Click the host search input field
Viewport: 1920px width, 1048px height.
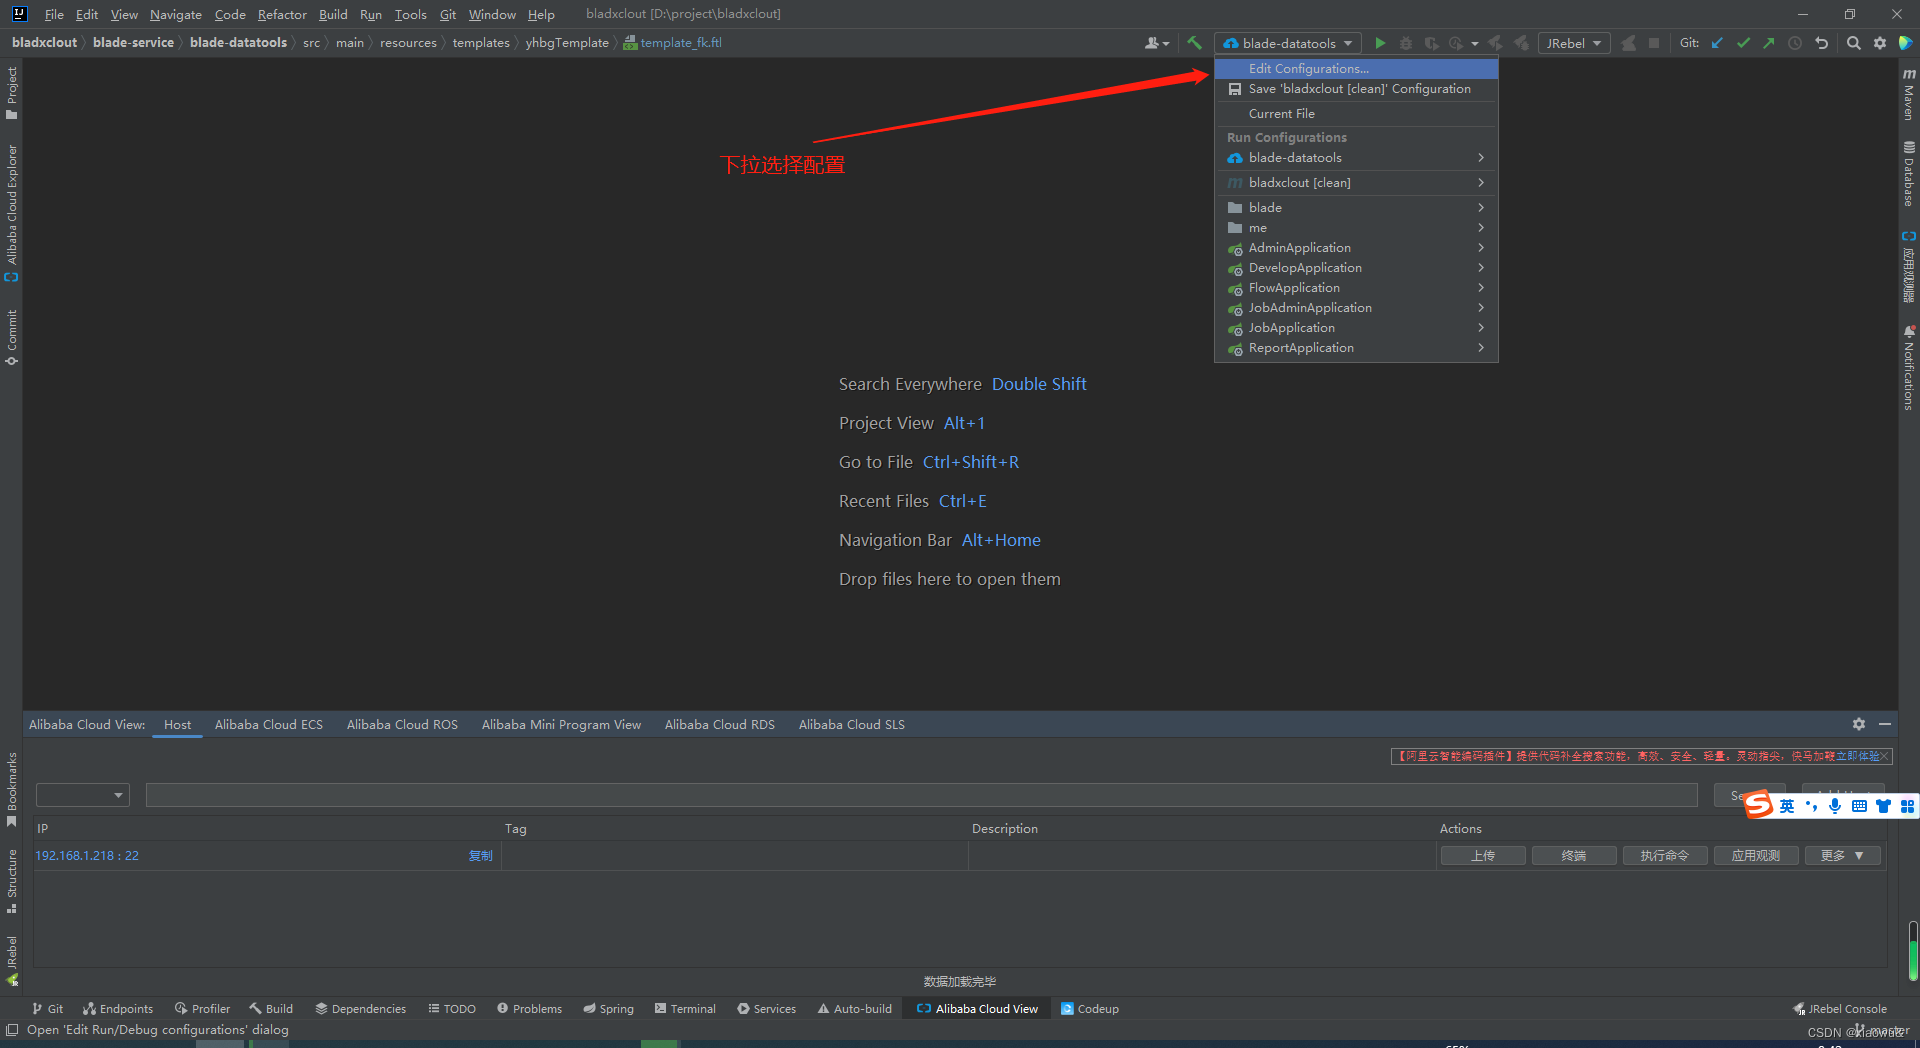922,795
